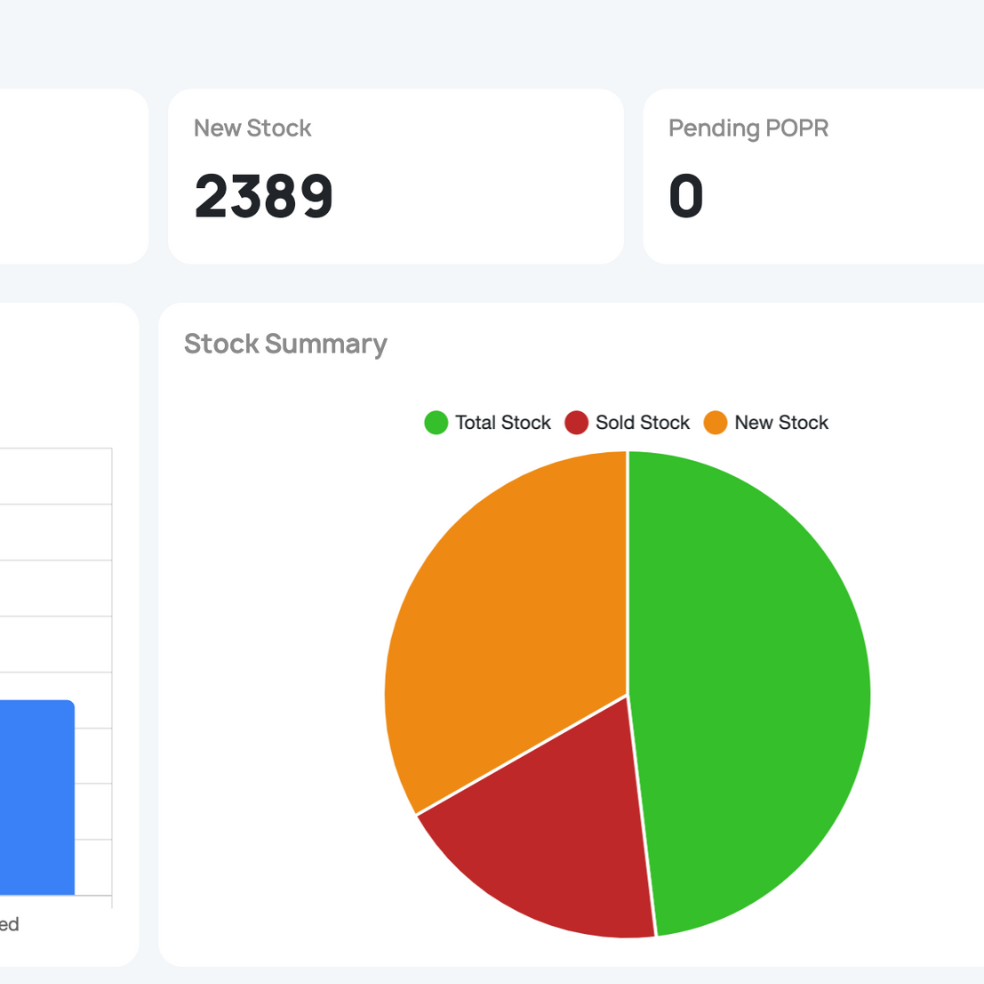Toggle the 'New Stock' legend label in chart
The height and width of the screenshot is (984, 984).
click(x=781, y=423)
